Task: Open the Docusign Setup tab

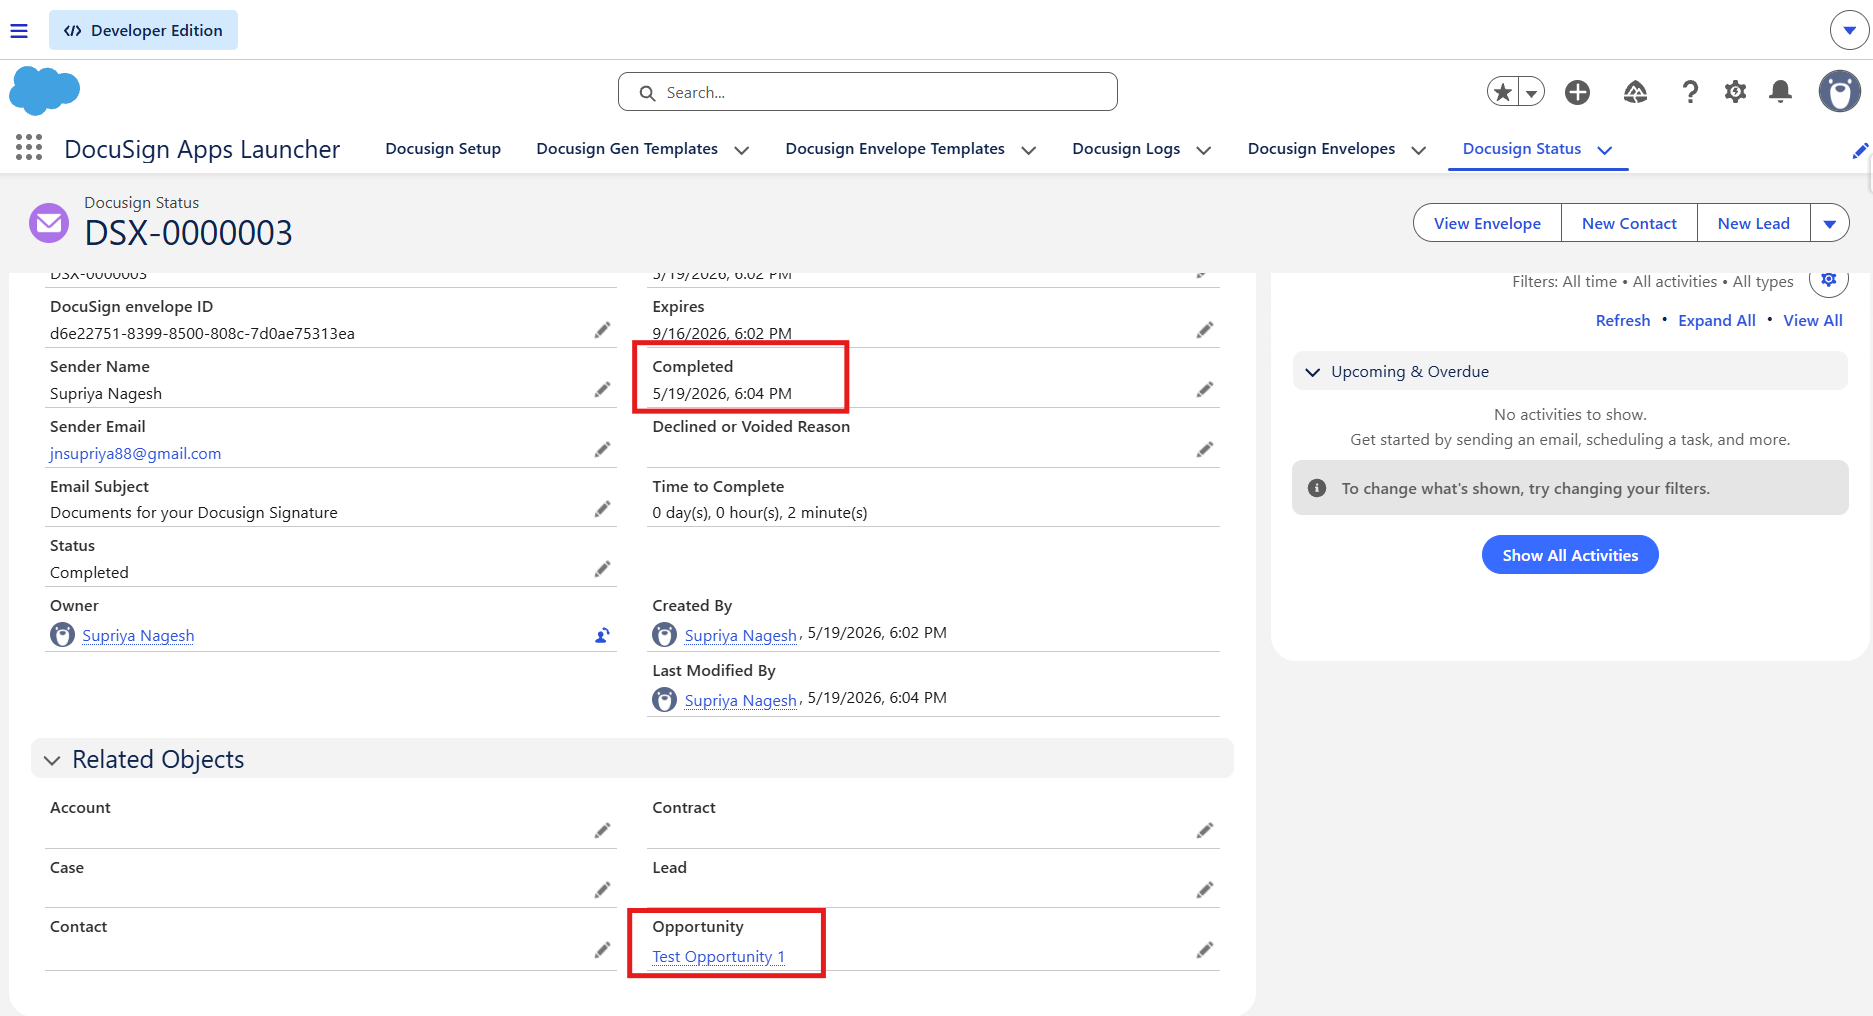Action: tap(443, 148)
